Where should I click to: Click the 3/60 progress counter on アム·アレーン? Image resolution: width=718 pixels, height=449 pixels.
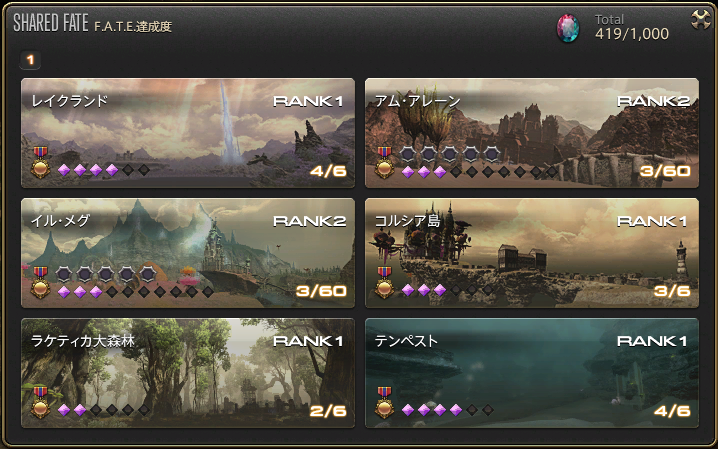[x=665, y=171]
